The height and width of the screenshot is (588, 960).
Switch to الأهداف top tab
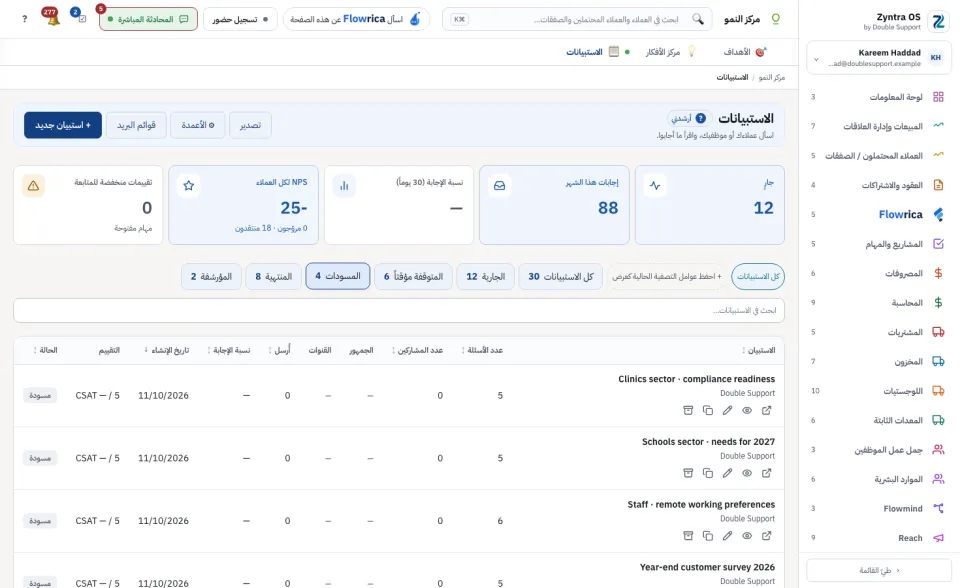click(x=744, y=52)
